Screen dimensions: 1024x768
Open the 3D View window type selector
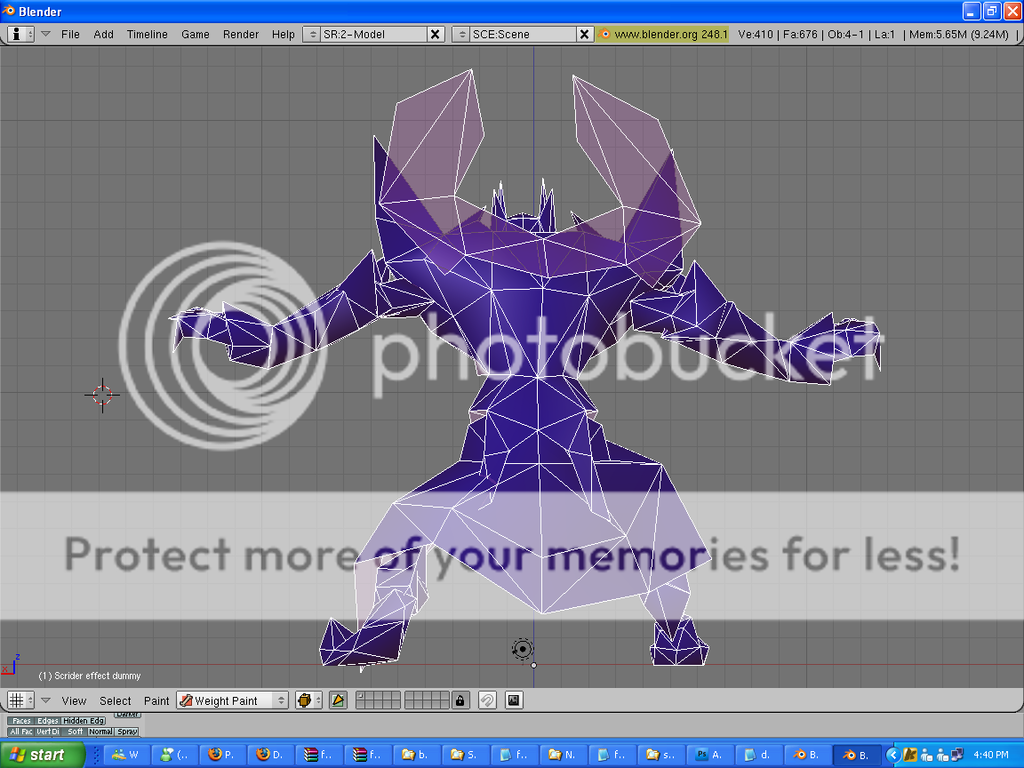pos(20,701)
